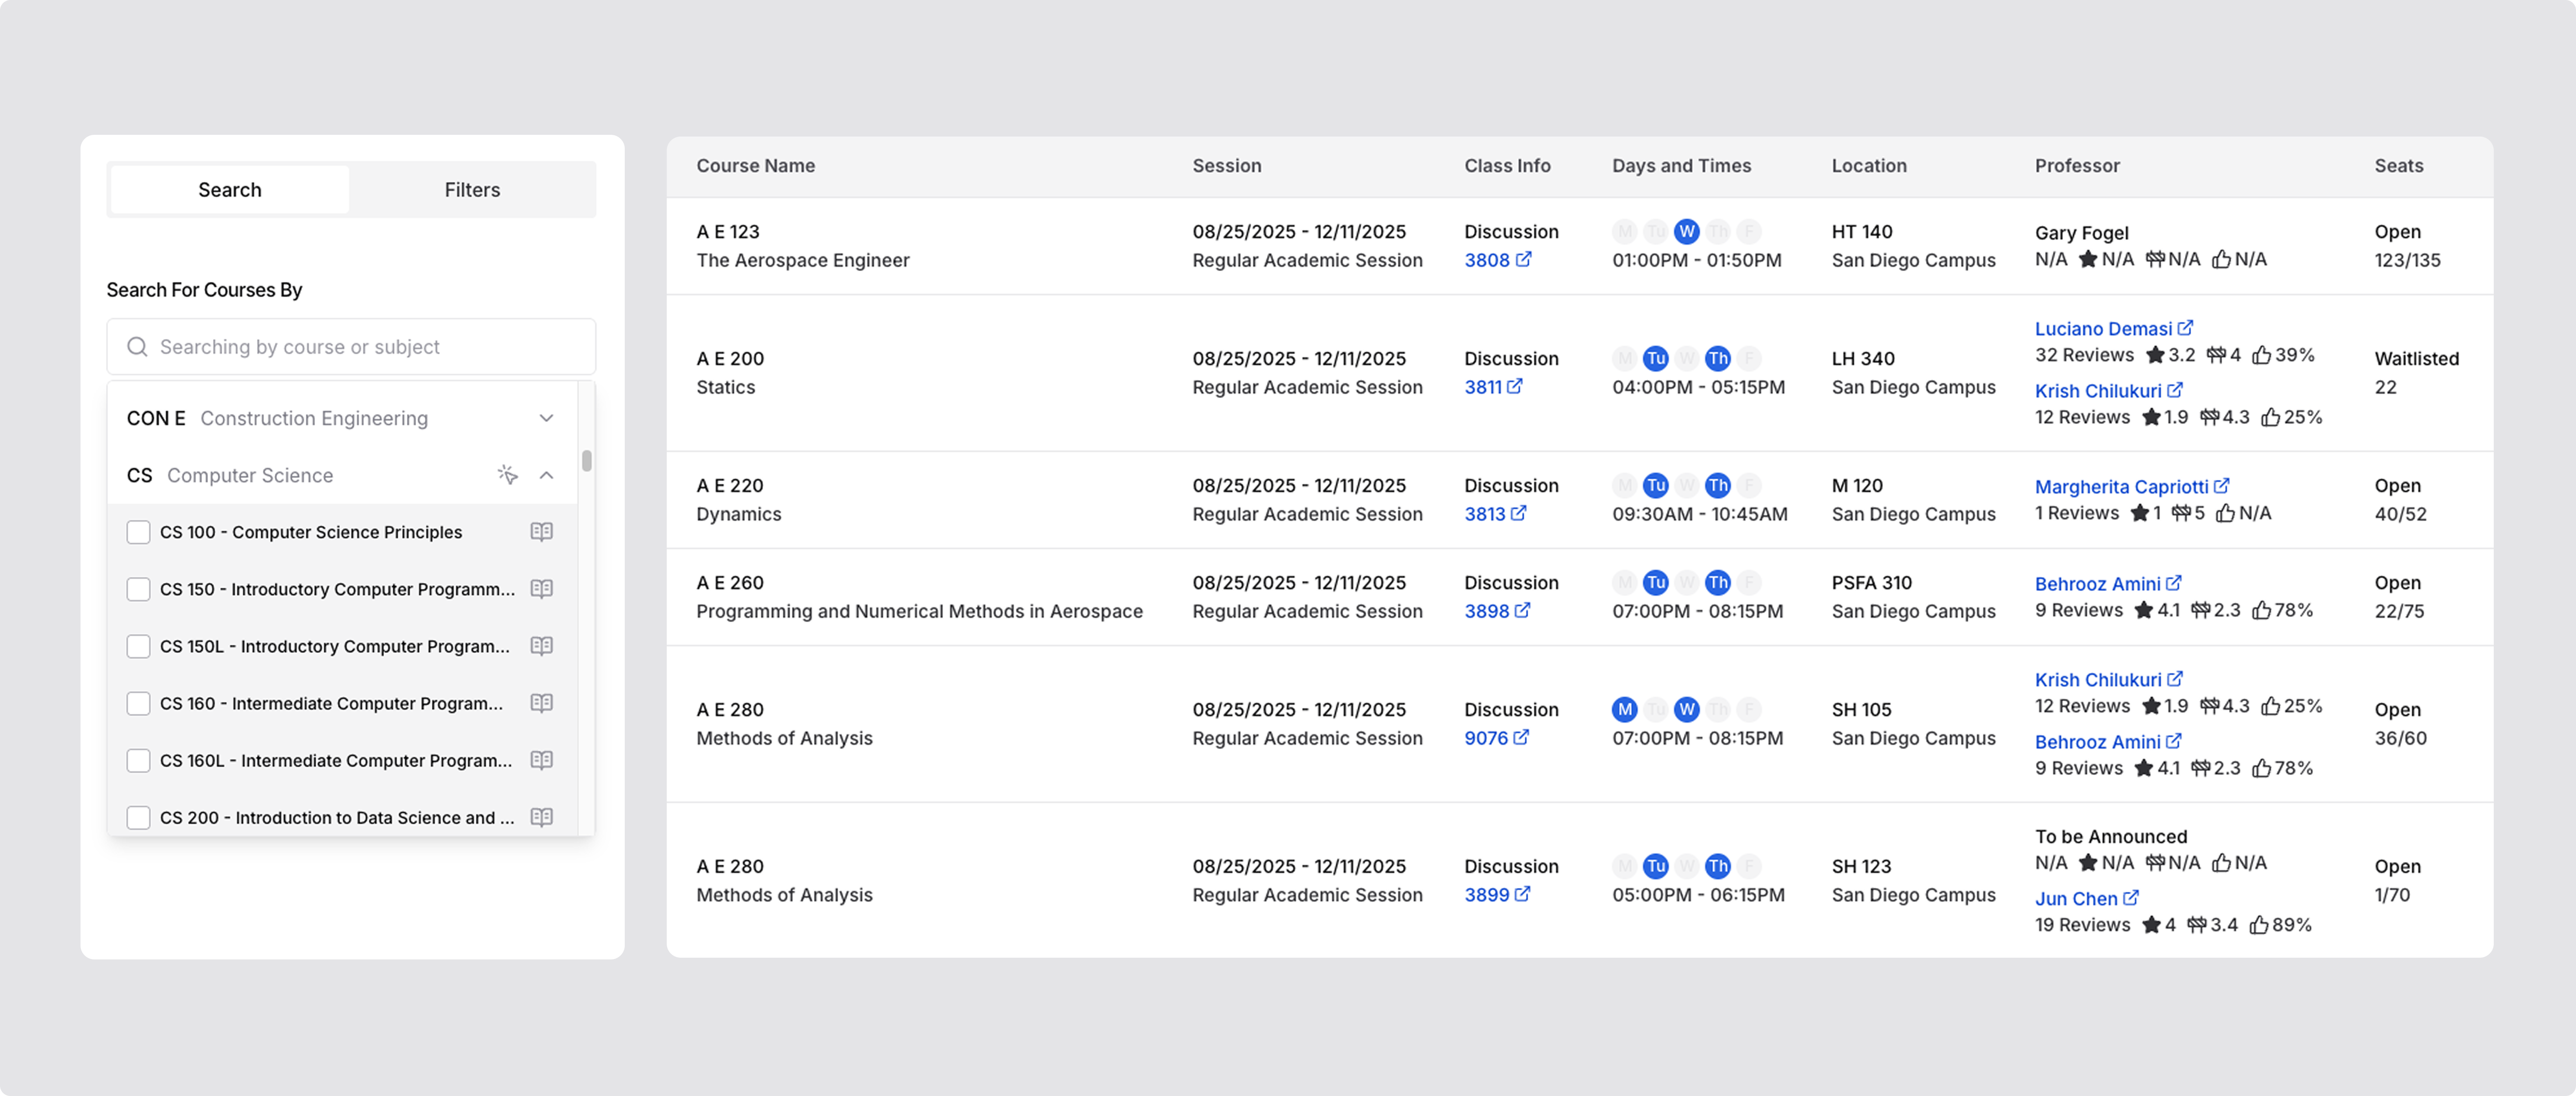Click book icon next to CS 160L
The height and width of the screenshot is (1096, 2576).
click(541, 760)
